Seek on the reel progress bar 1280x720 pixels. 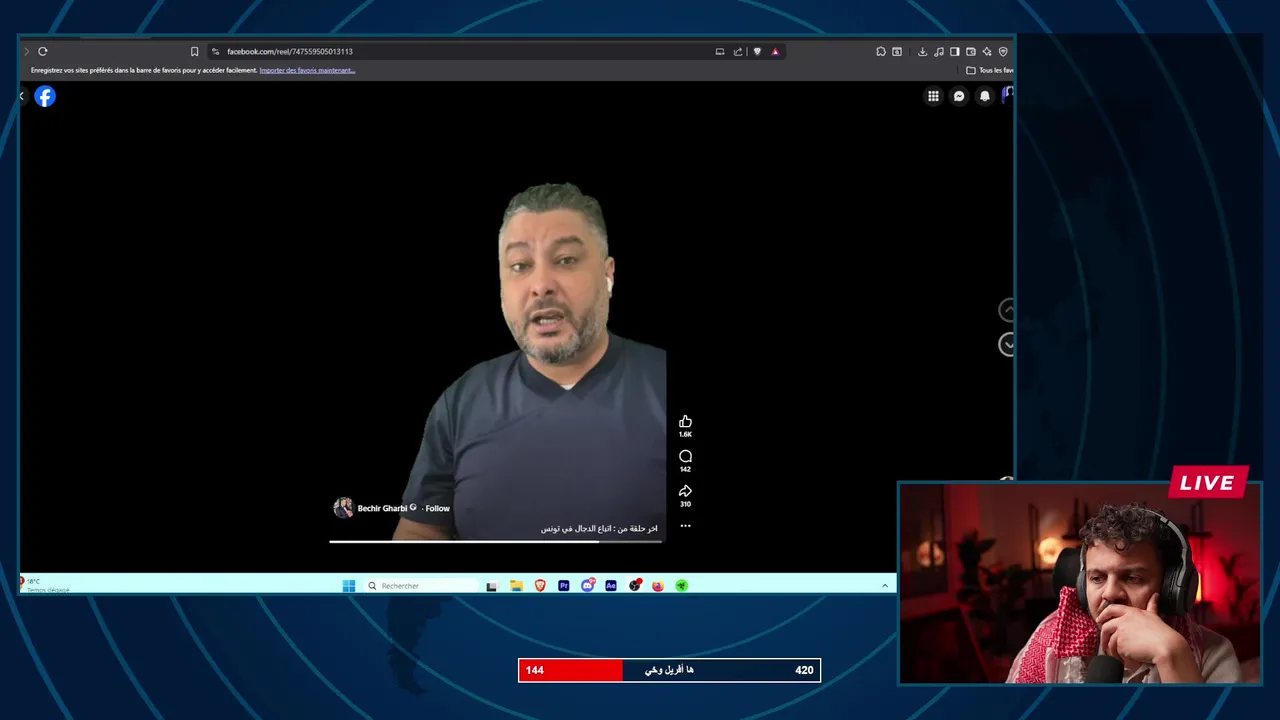pyautogui.click(x=496, y=541)
